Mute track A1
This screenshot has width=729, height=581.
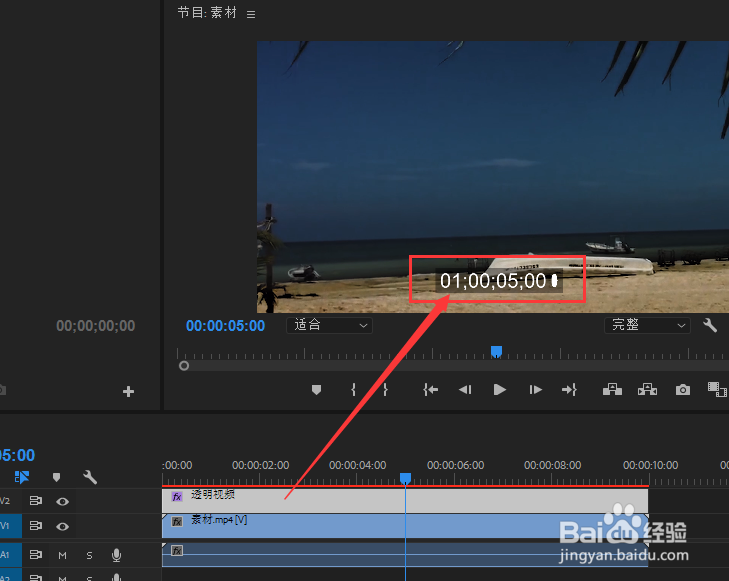[62, 555]
